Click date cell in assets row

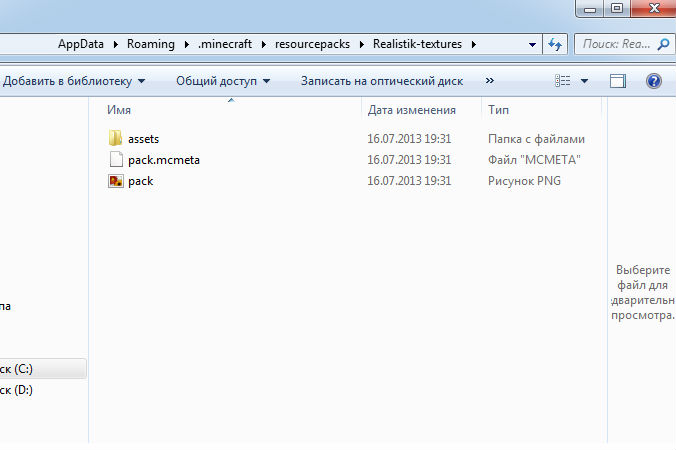coord(409,139)
